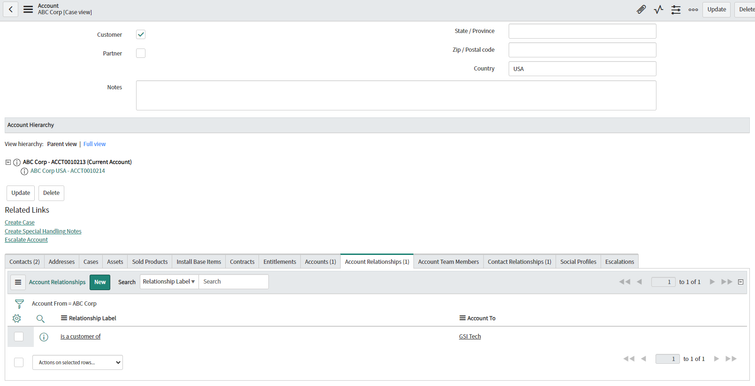
Task: Click the filter funnel icon
Action: 19,304
